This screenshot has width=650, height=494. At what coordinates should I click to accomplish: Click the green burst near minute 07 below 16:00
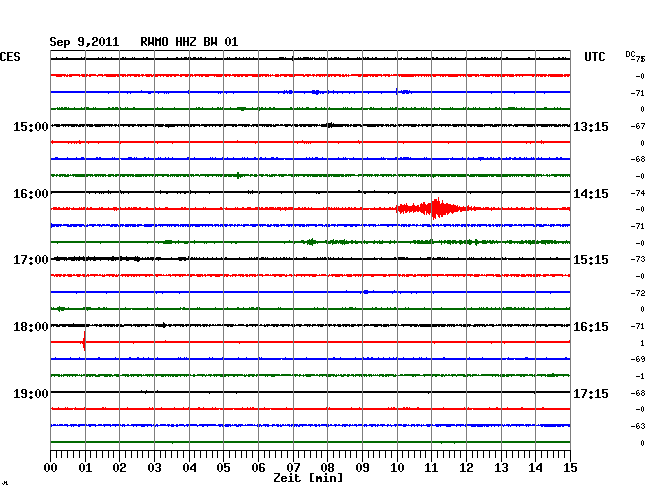310,242
